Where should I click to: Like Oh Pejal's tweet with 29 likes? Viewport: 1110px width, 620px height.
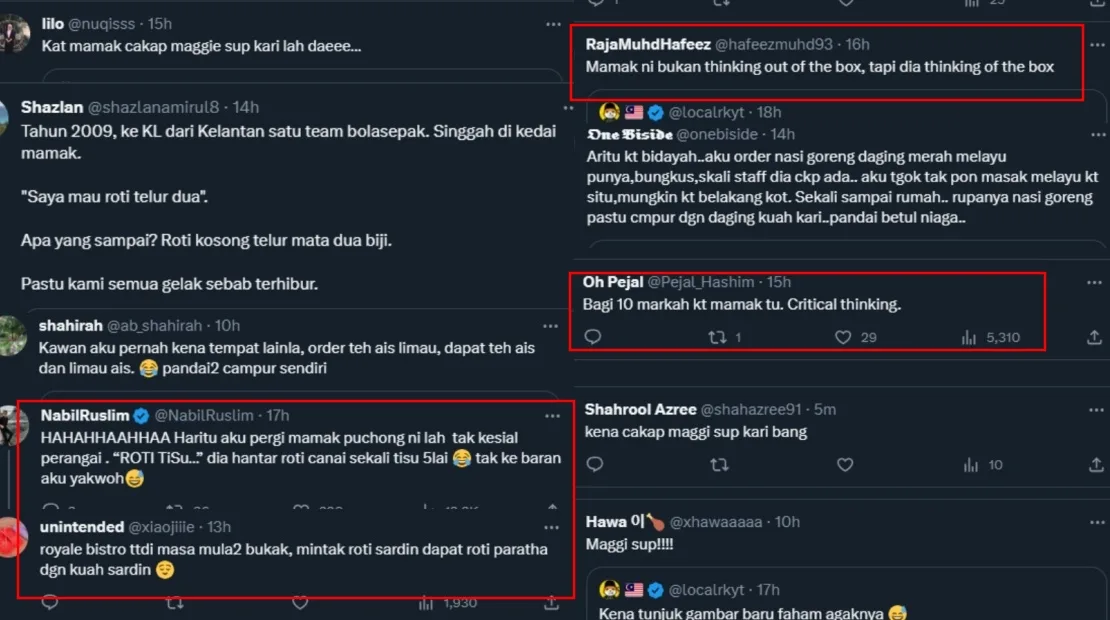coord(844,338)
